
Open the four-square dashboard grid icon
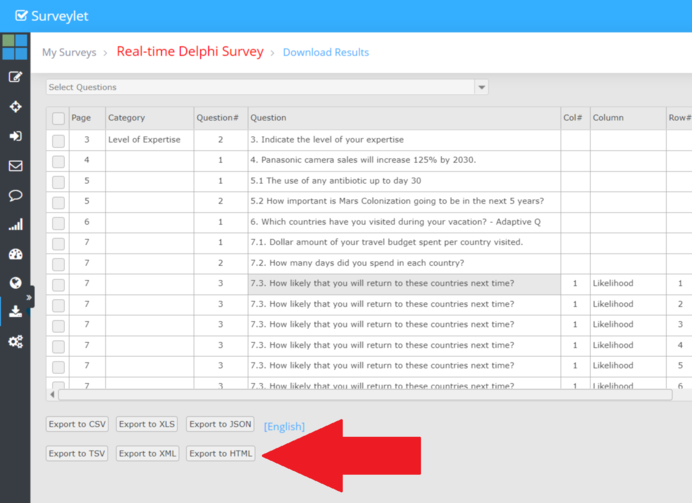click(15, 47)
